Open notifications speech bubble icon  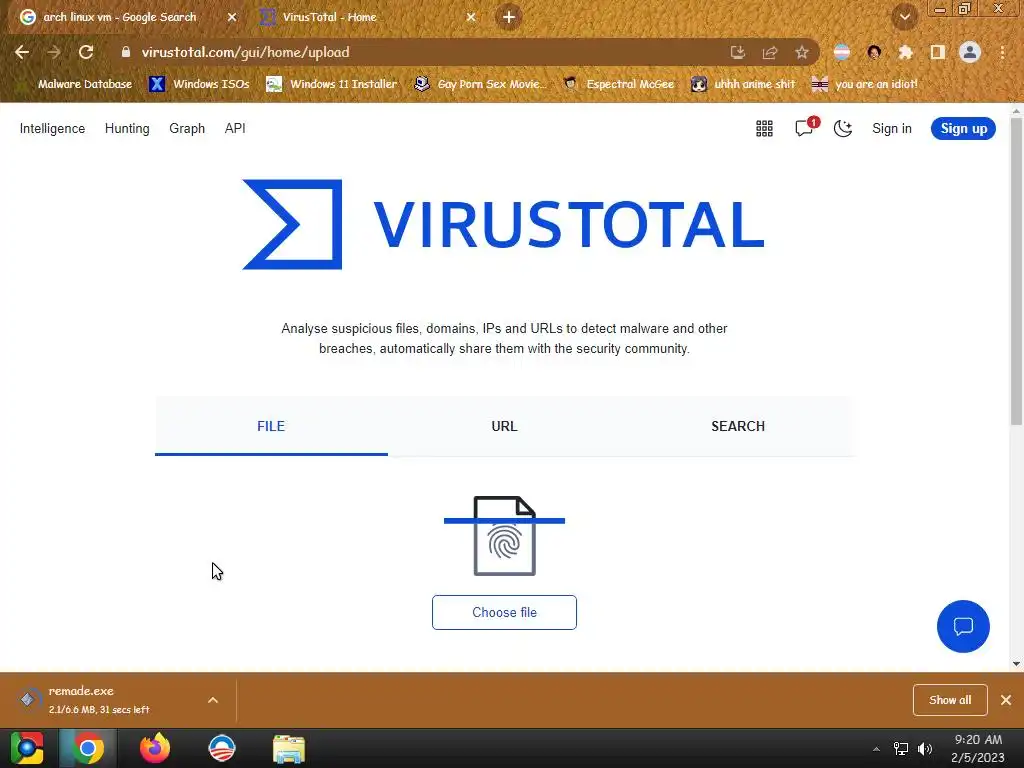805,128
